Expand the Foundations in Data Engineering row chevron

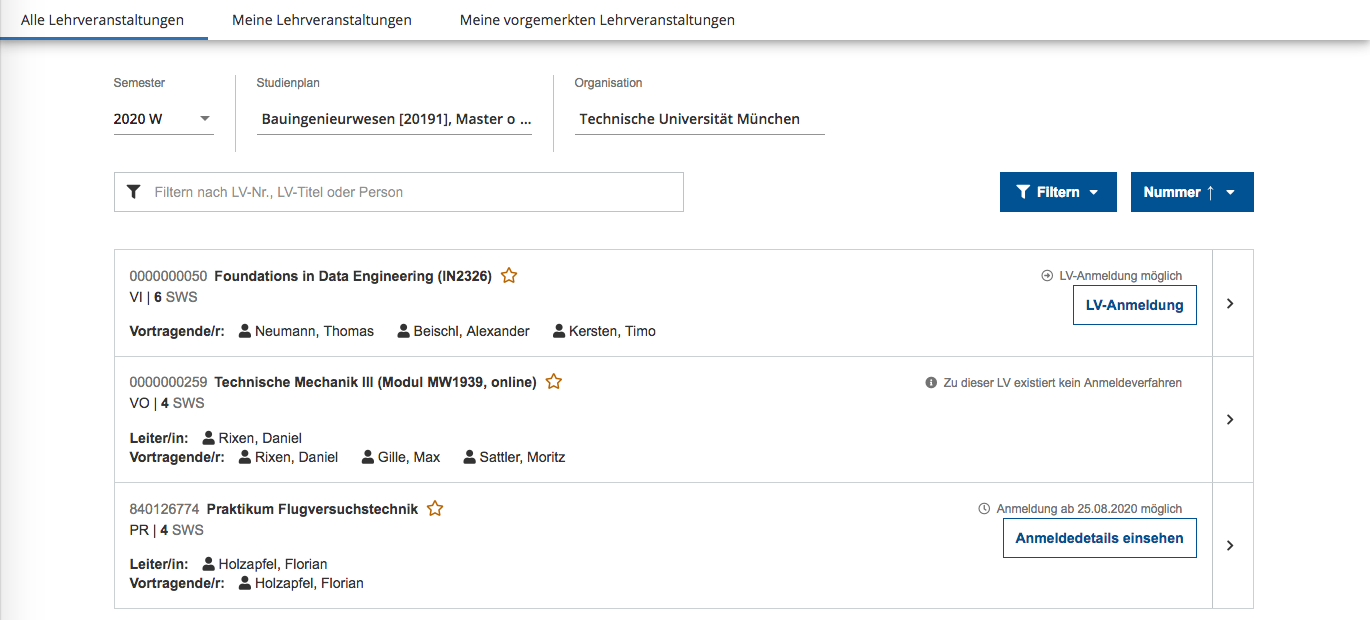click(1231, 303)
